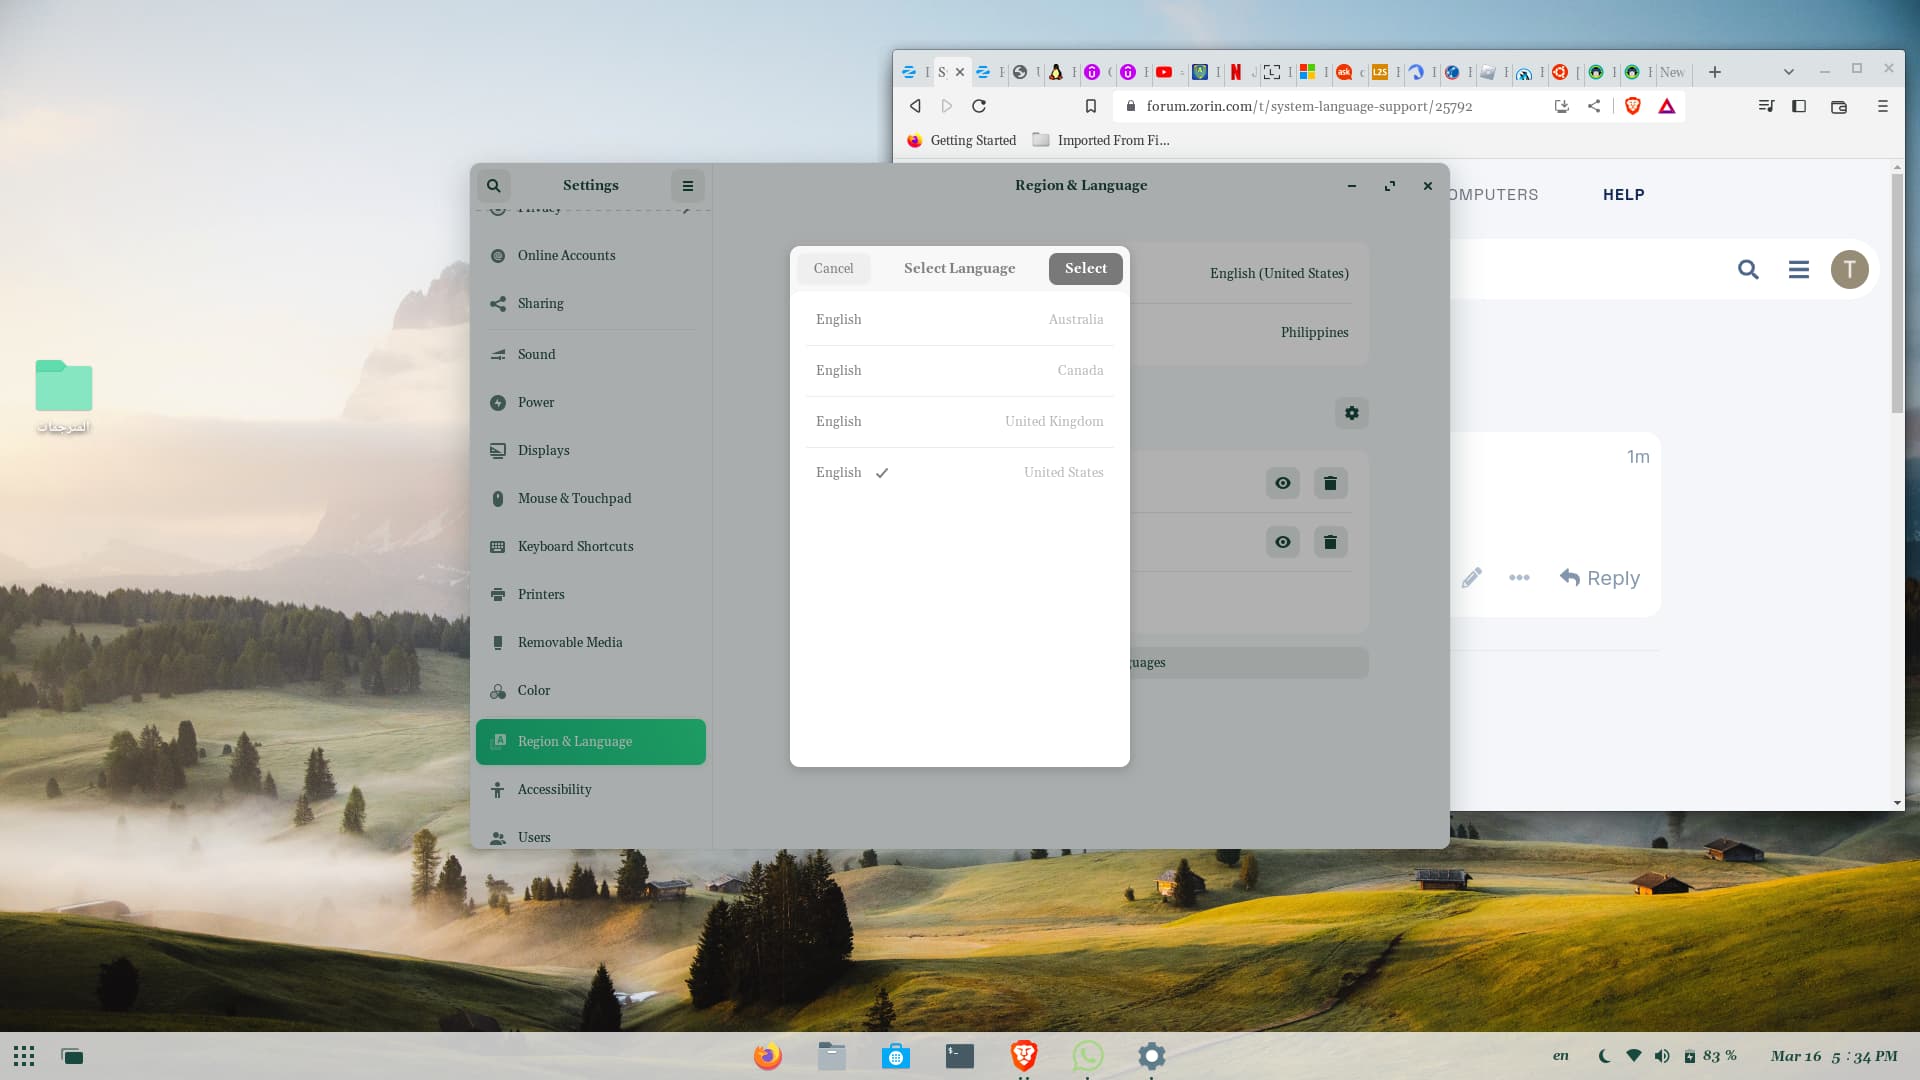The image size is (1920, 1080).
Task: Select Region & Language in sidebar
Action: pos(590,742)
